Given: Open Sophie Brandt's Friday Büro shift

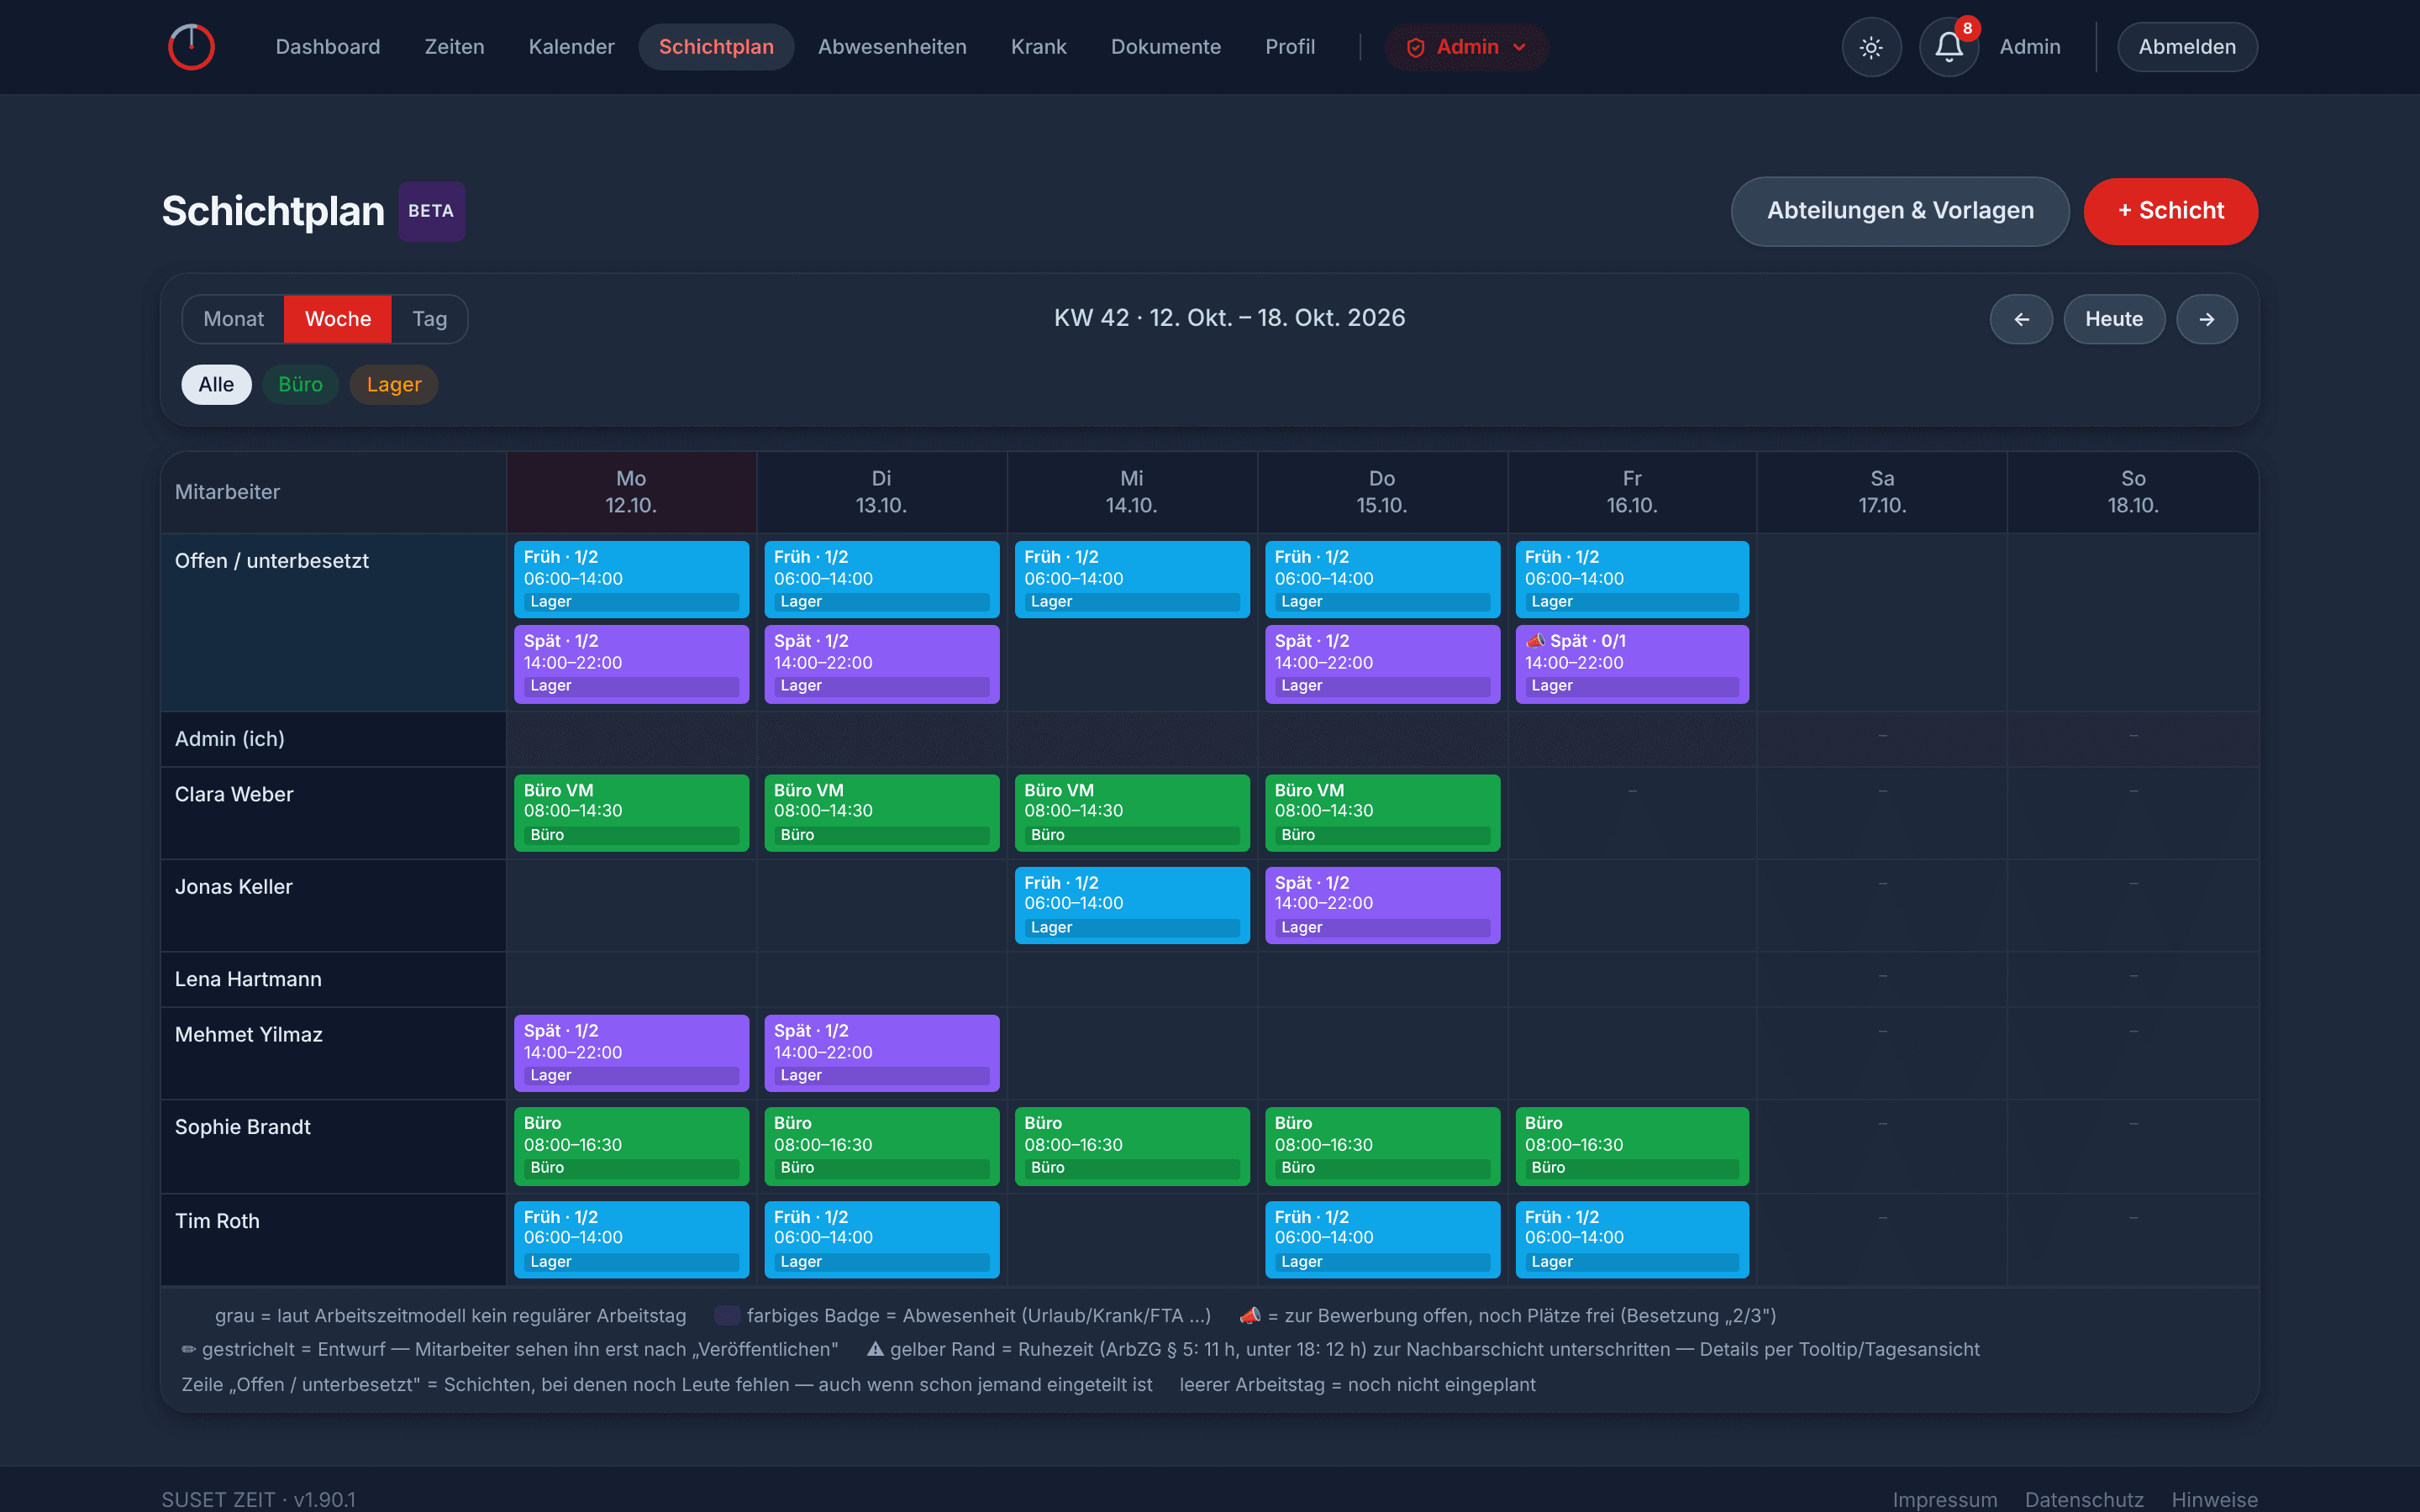Looking at the screenshot, I should 1632,1146.
